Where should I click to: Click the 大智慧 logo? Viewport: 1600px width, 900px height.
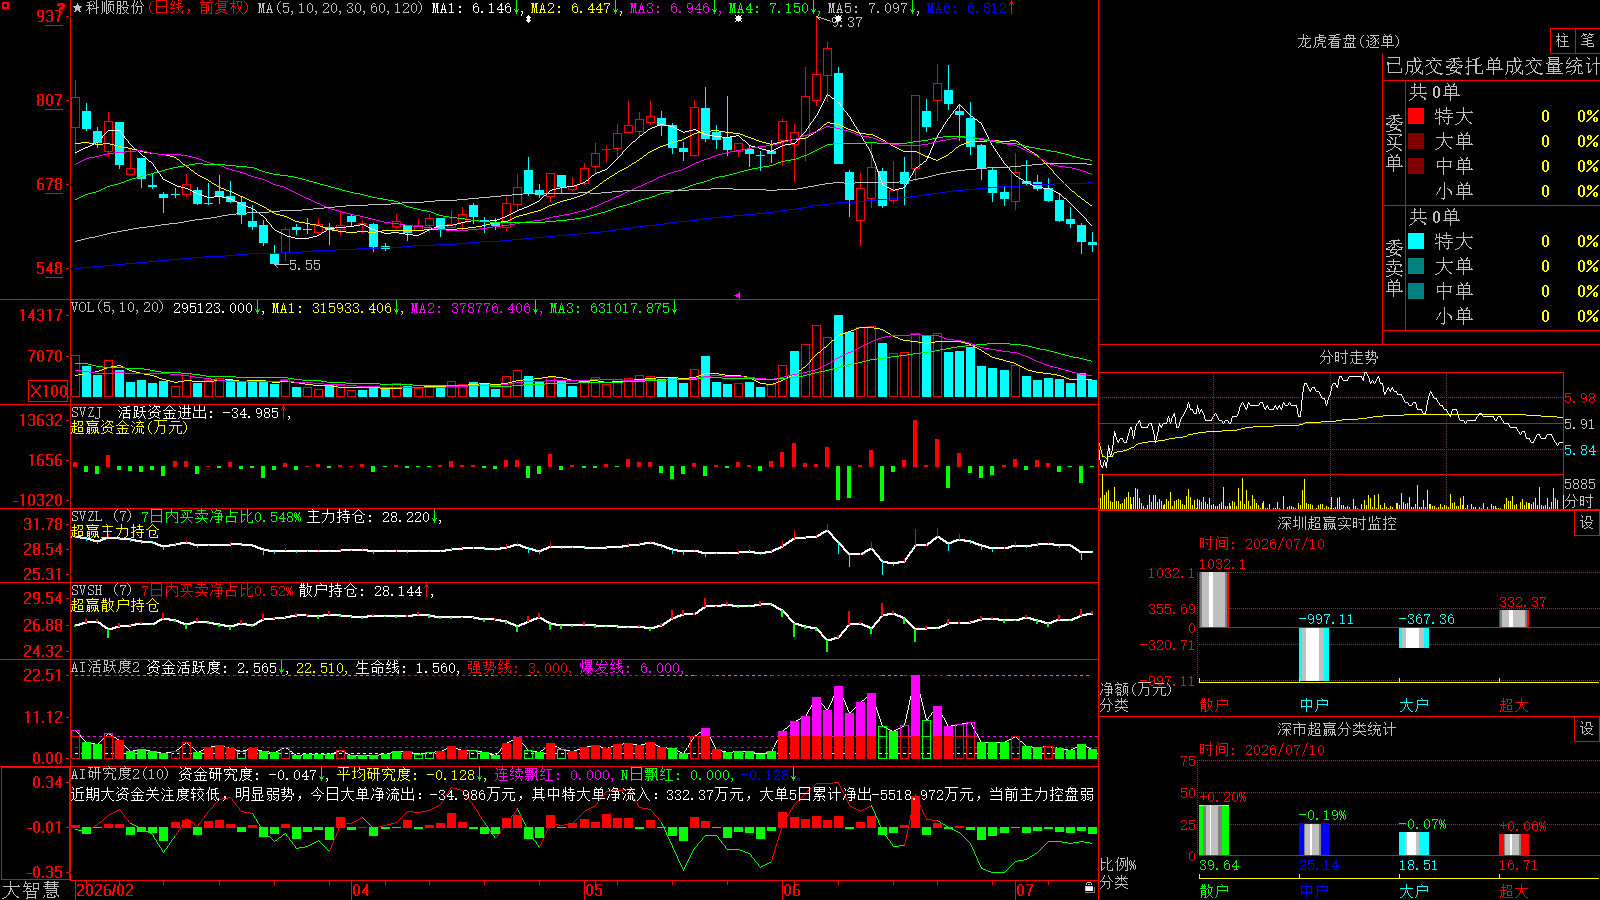[x=31, y=890]
